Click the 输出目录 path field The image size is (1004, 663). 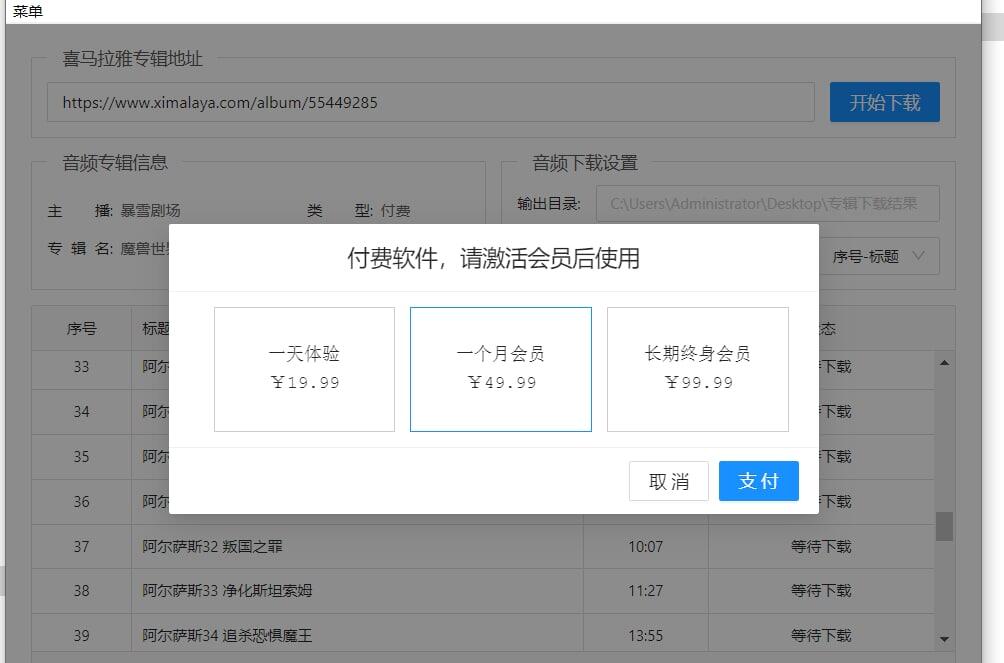(x=767, y=203)
